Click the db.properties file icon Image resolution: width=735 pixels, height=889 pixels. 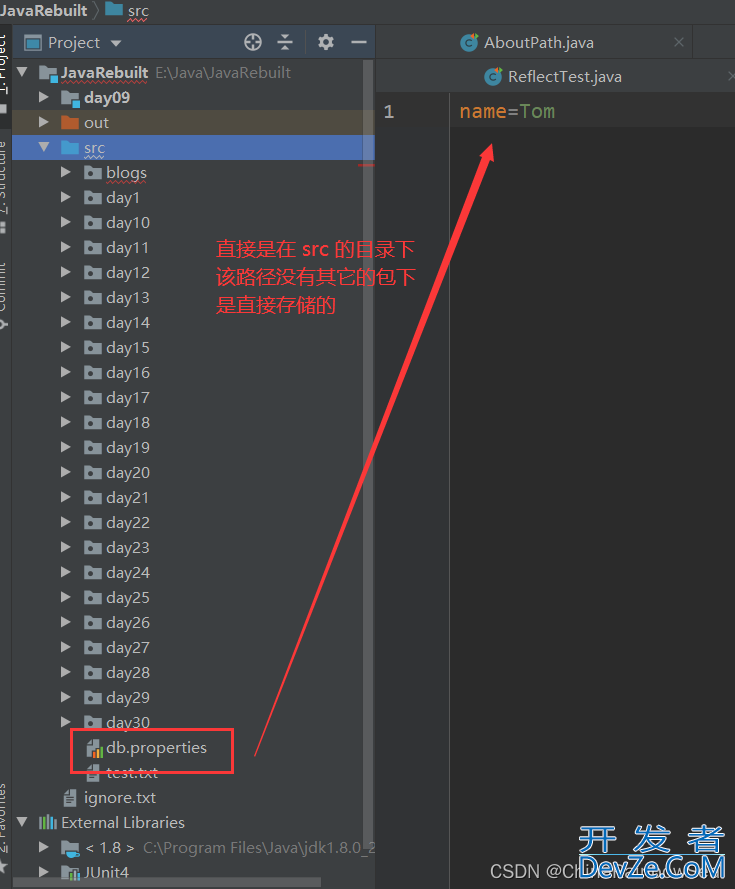[94, 748]
